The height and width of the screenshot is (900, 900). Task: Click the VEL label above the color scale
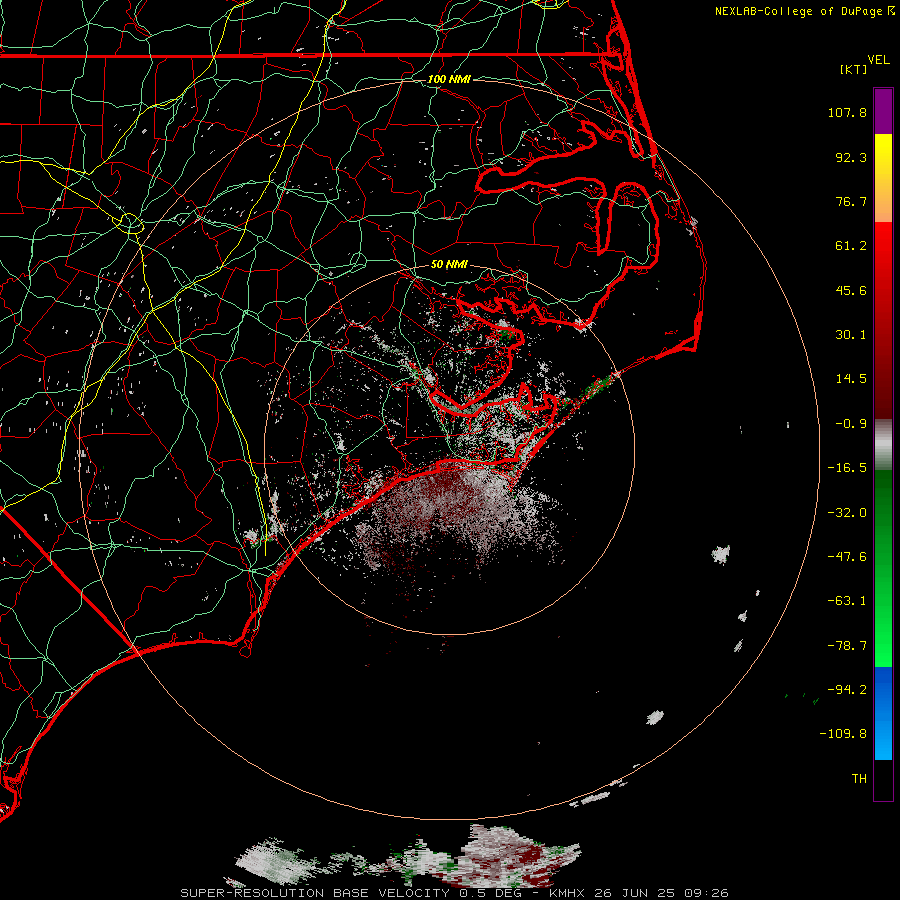point(878,60)
